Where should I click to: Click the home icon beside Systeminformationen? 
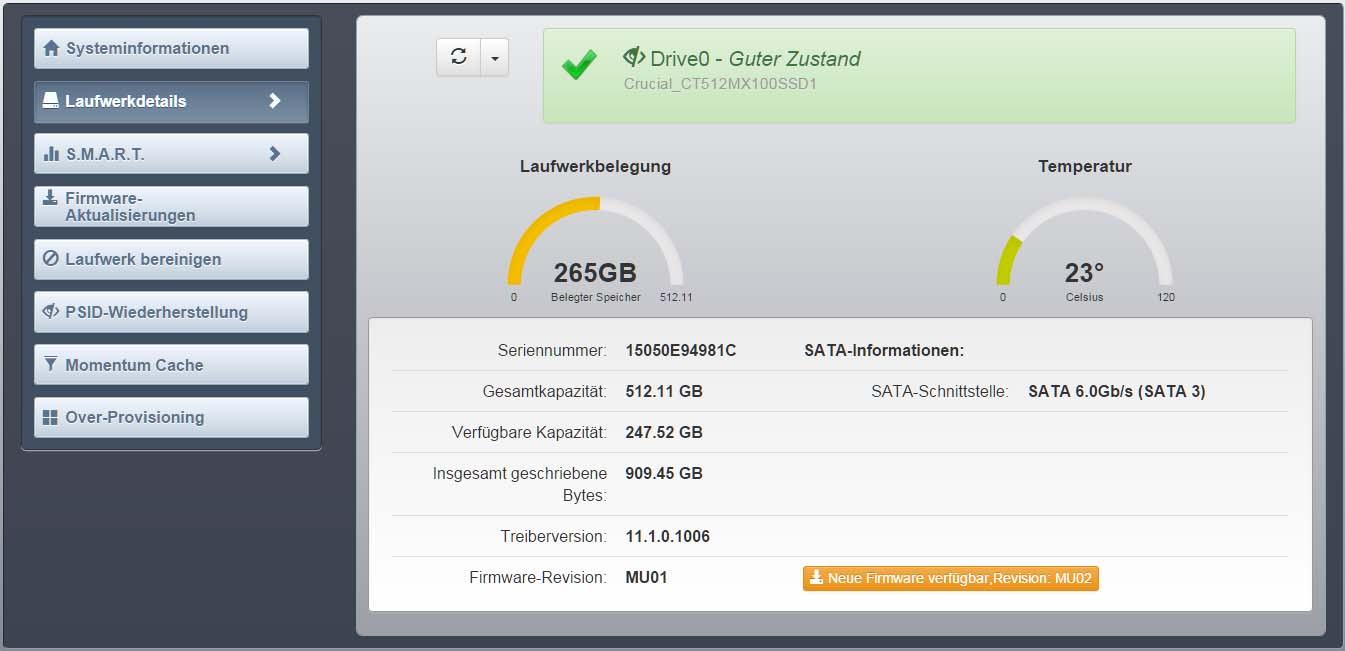[51, 48]
